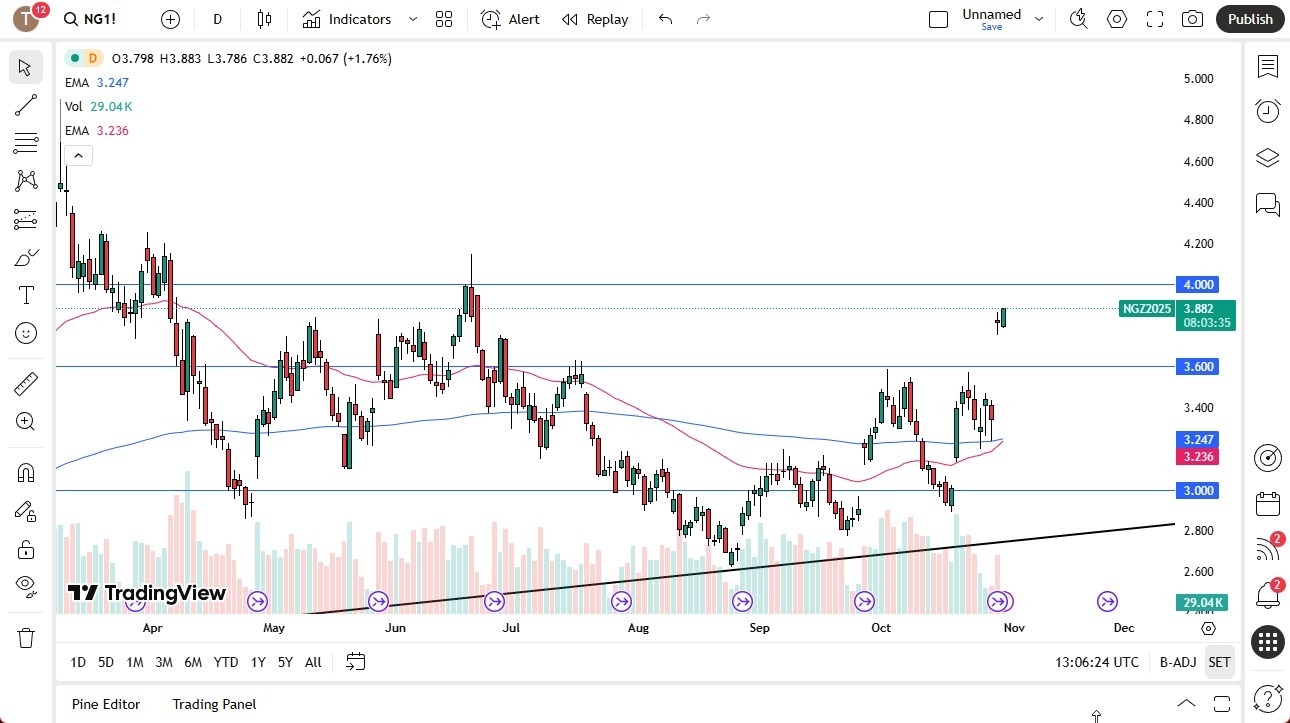Screen dimensions: 1290x723
Task: Lock all drawings with the padlock icon
Action: point(25,549)
